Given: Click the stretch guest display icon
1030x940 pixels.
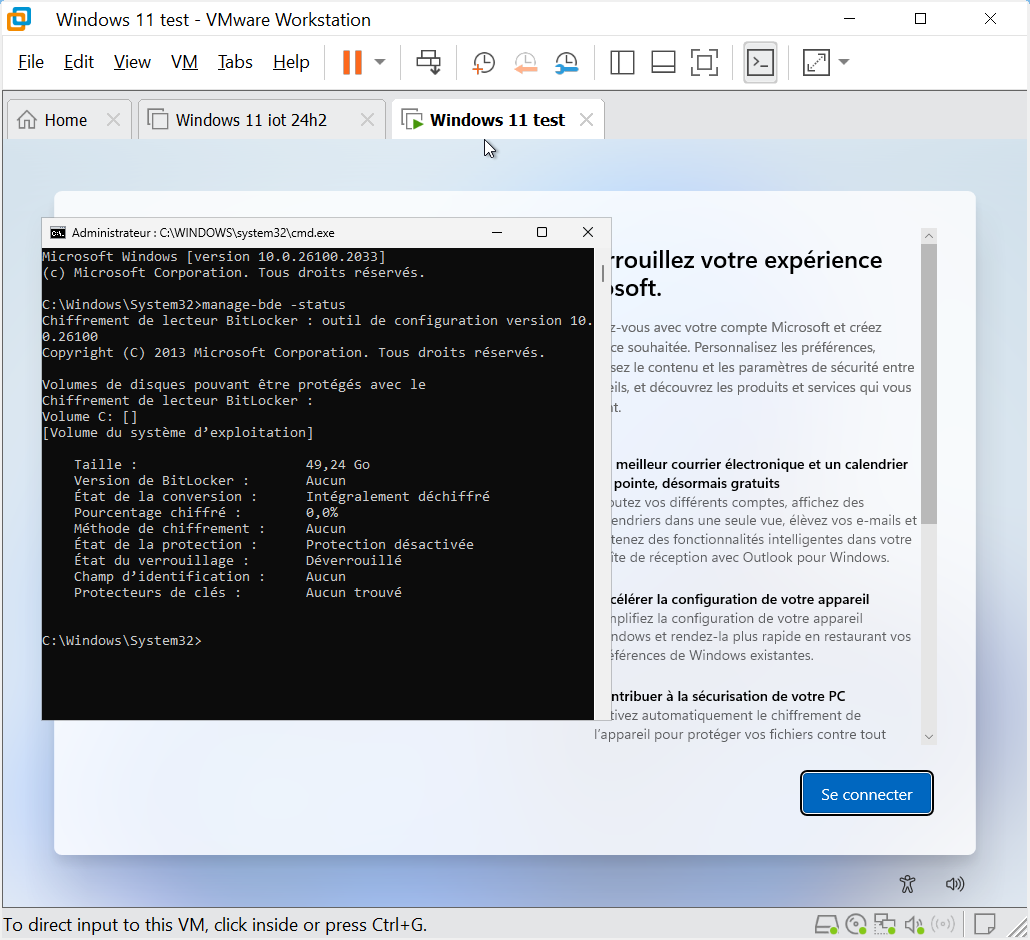Looking at the screenshot, I should [816, 62].
